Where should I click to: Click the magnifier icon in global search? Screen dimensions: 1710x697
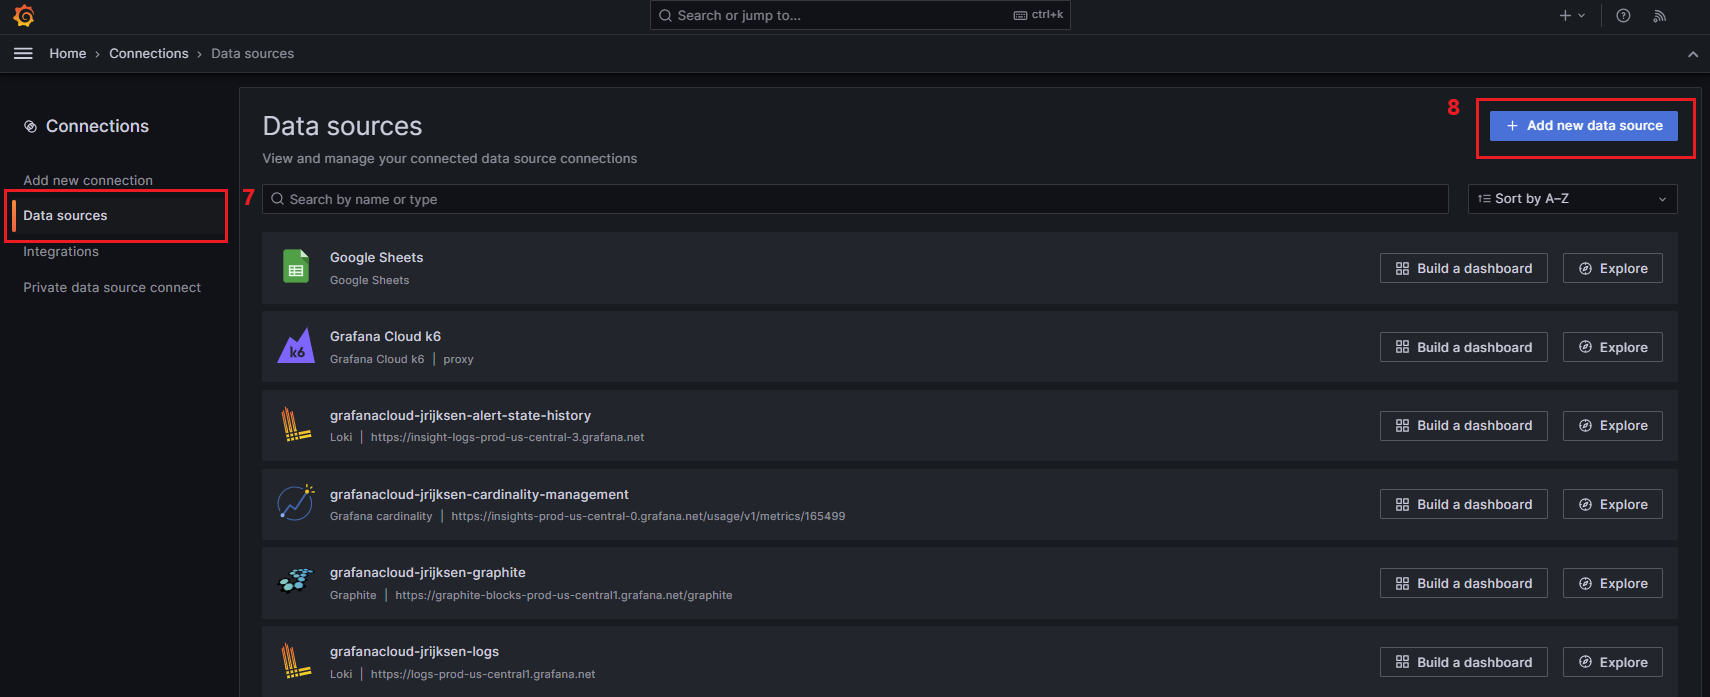pyautogui.click(x=665, y=16)
